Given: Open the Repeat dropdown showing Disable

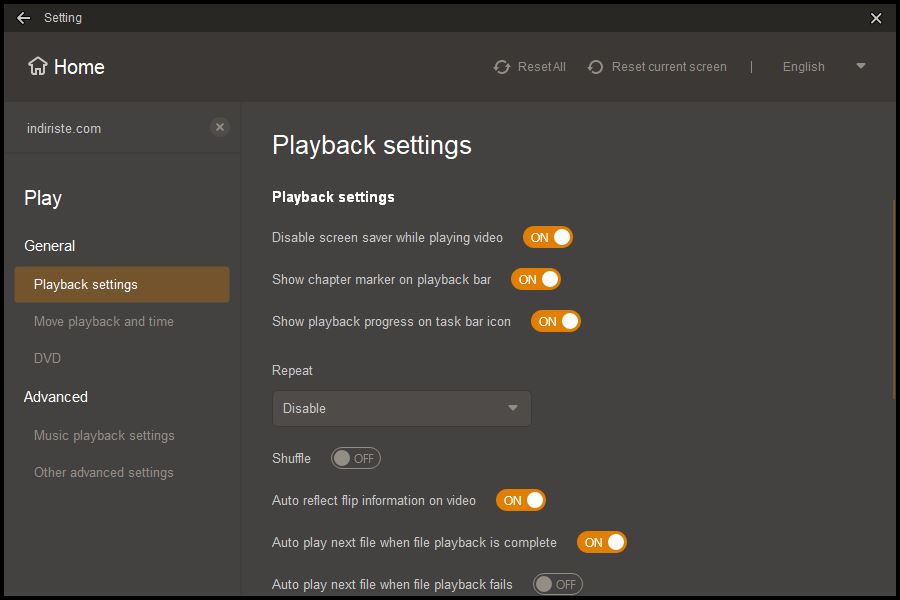Looking at the screenshot, I should click(x=401, y=408).
